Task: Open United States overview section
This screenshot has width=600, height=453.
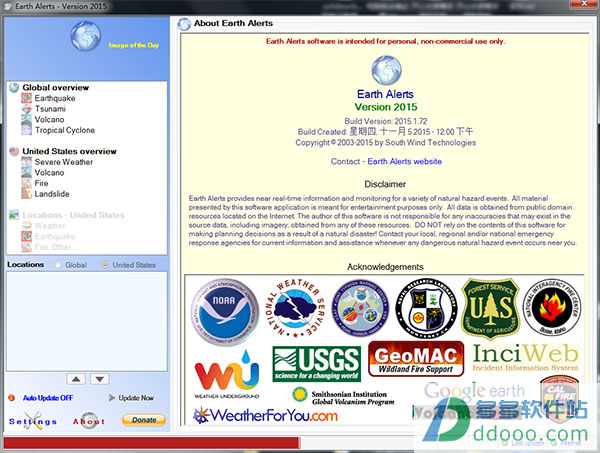Action: pos(69,151)
